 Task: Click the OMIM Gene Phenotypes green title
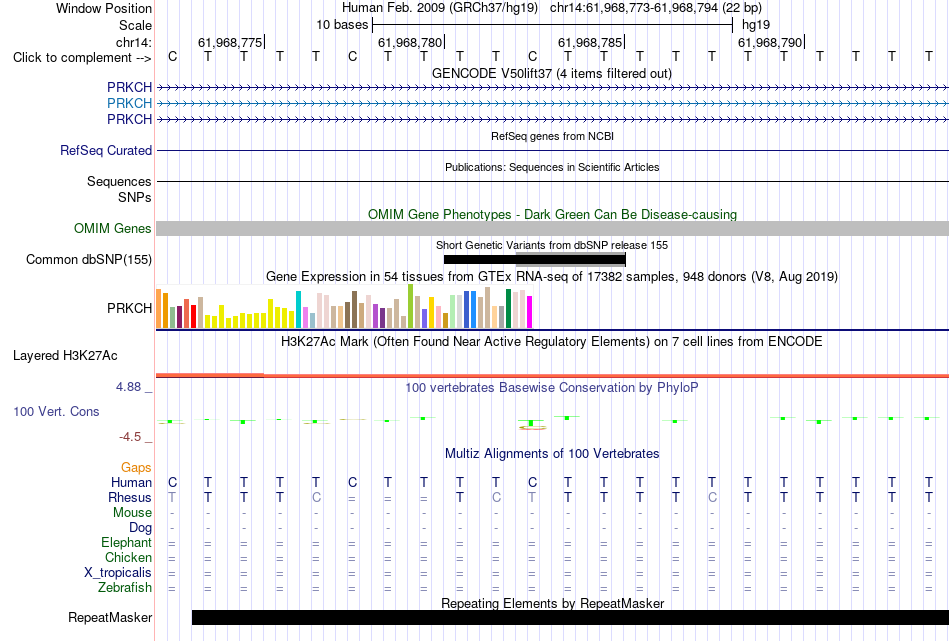tap(552, 214)
